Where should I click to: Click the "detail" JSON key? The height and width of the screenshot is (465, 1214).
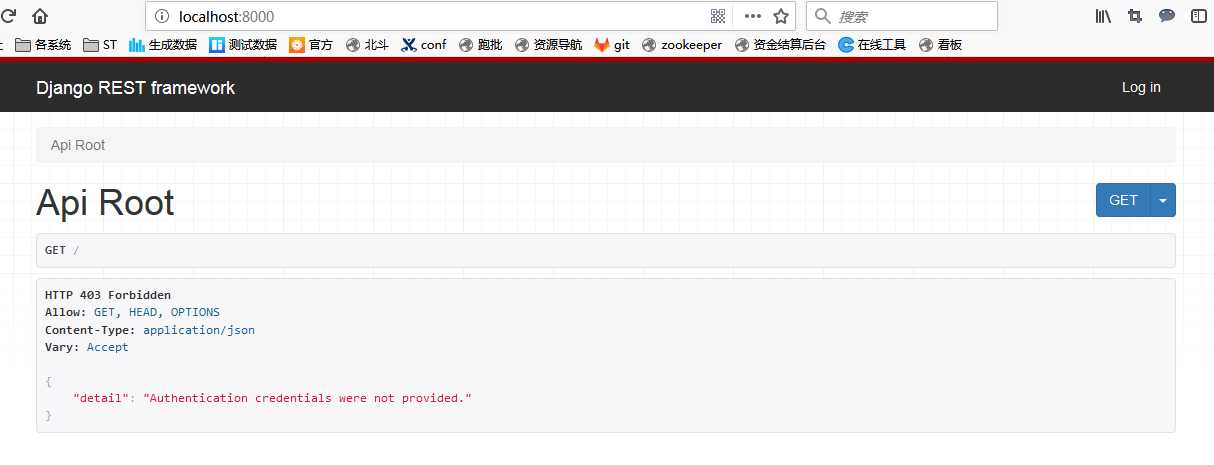coord(101,398)
